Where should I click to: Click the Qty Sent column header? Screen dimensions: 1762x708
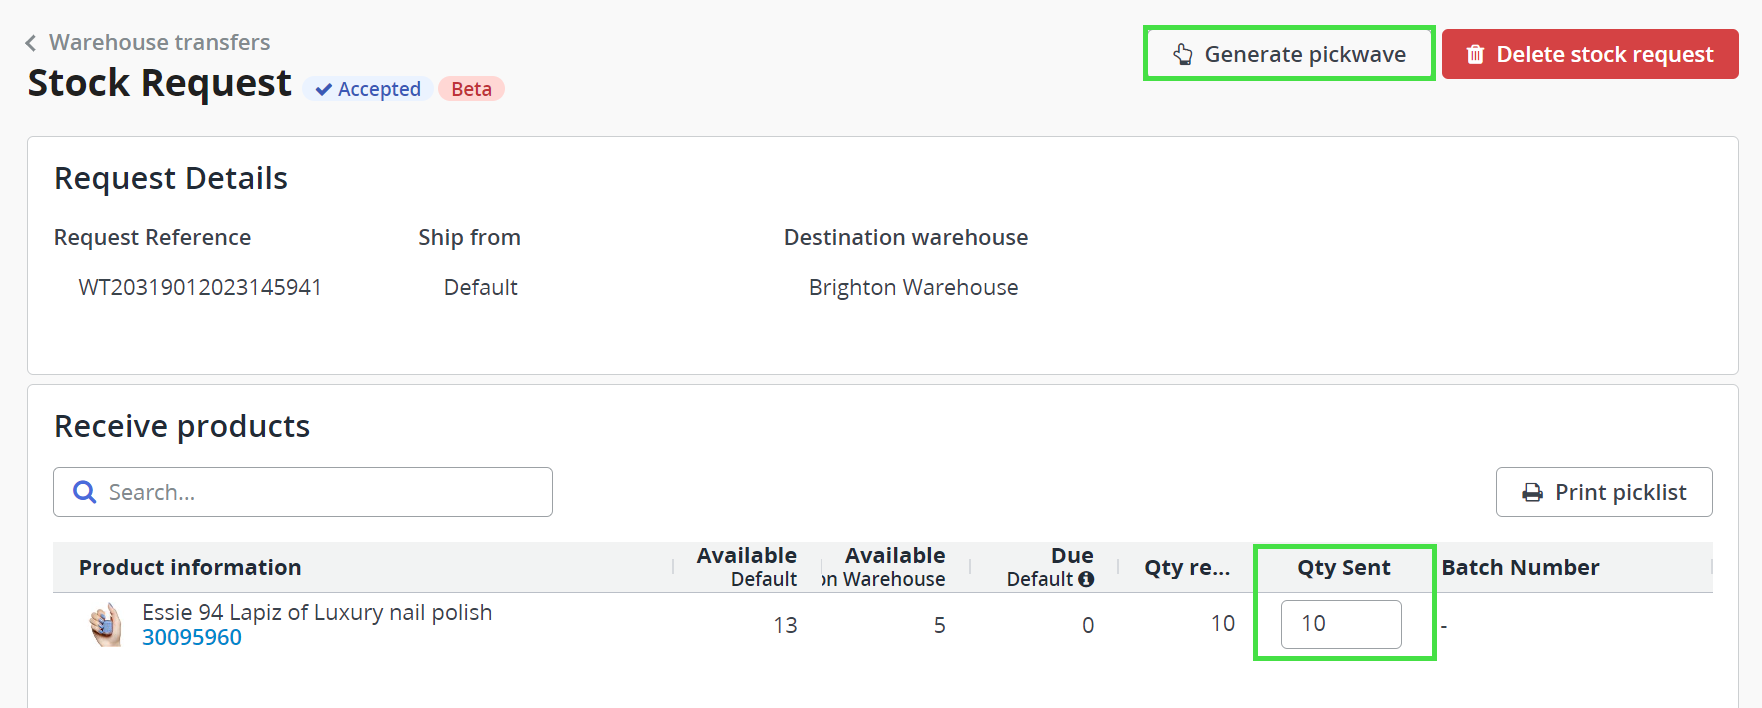point(1343,567)
